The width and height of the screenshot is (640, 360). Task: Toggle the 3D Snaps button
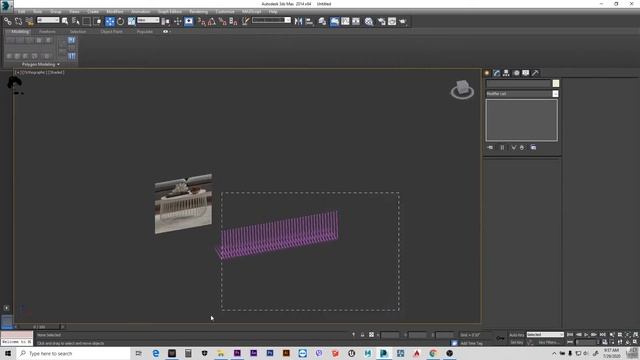202,21
